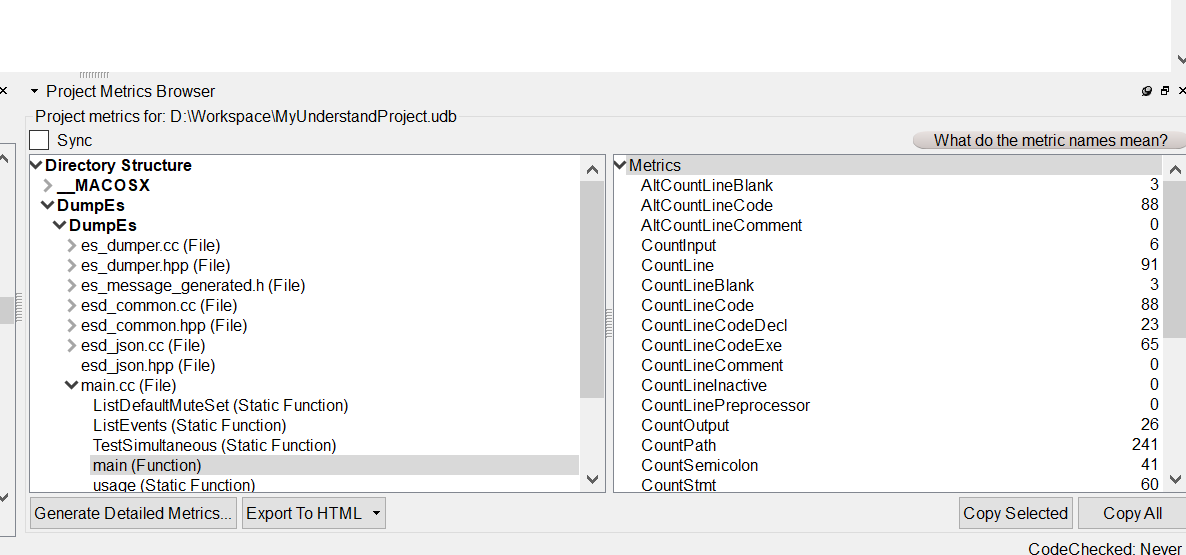Expand the __MACOSX folder
The height and width of the screenshot is (555, 1186).
pyautogui.click(x=49, y=185)
